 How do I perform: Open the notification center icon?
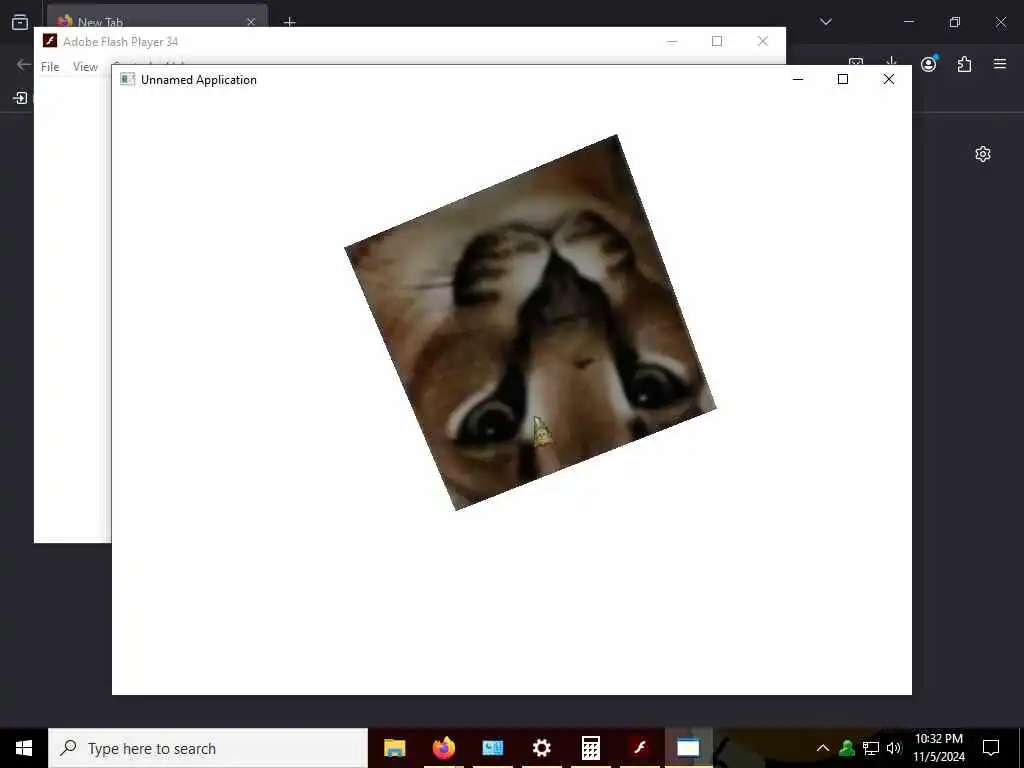[x=991, y=748]
